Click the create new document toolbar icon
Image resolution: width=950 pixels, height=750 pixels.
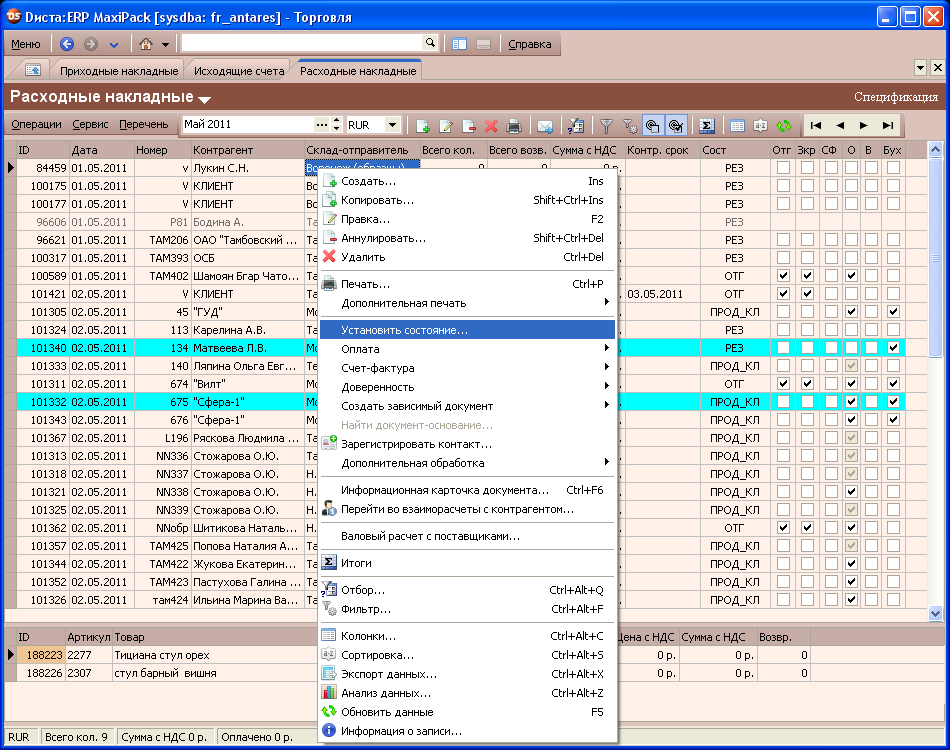point(423,126)
